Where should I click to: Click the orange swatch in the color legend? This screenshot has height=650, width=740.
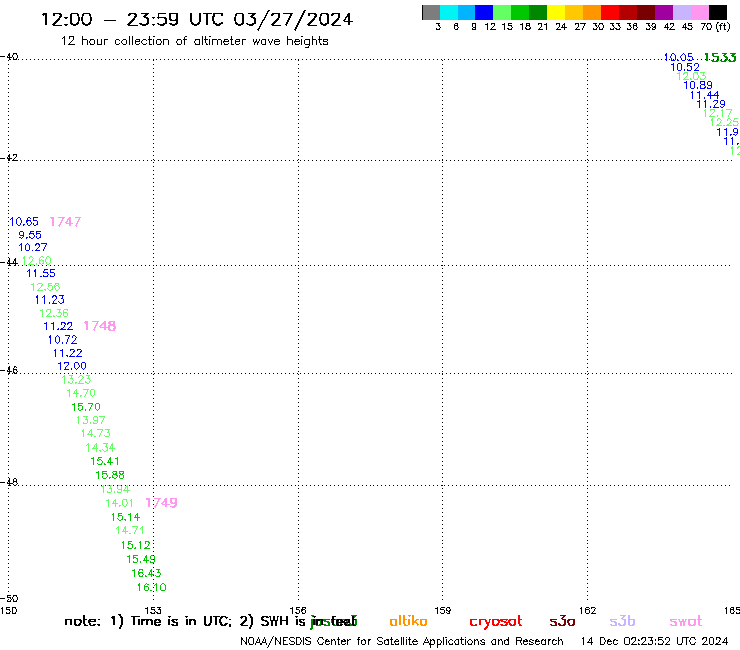pyautogui.click(x=592, y=12)
